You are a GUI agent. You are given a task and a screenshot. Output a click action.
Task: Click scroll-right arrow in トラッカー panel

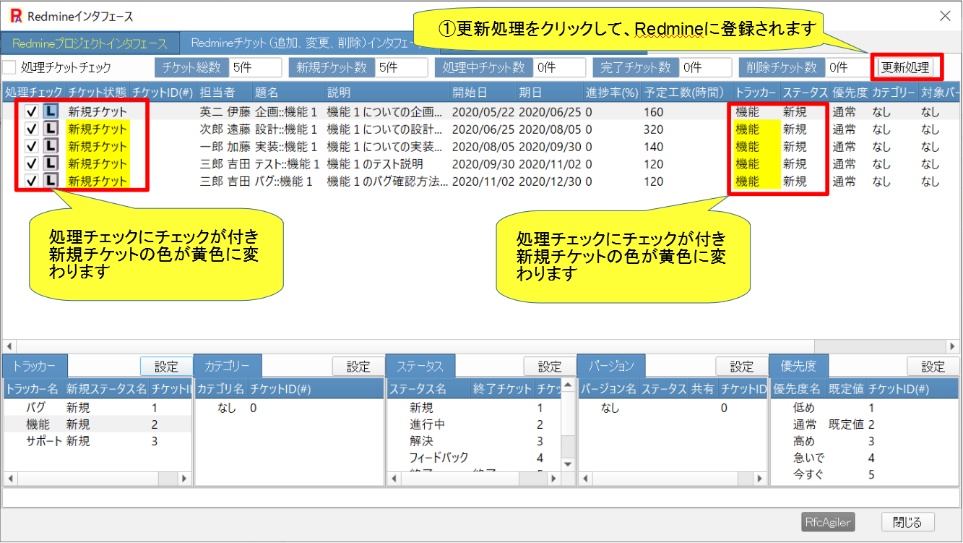coord(184,478)
